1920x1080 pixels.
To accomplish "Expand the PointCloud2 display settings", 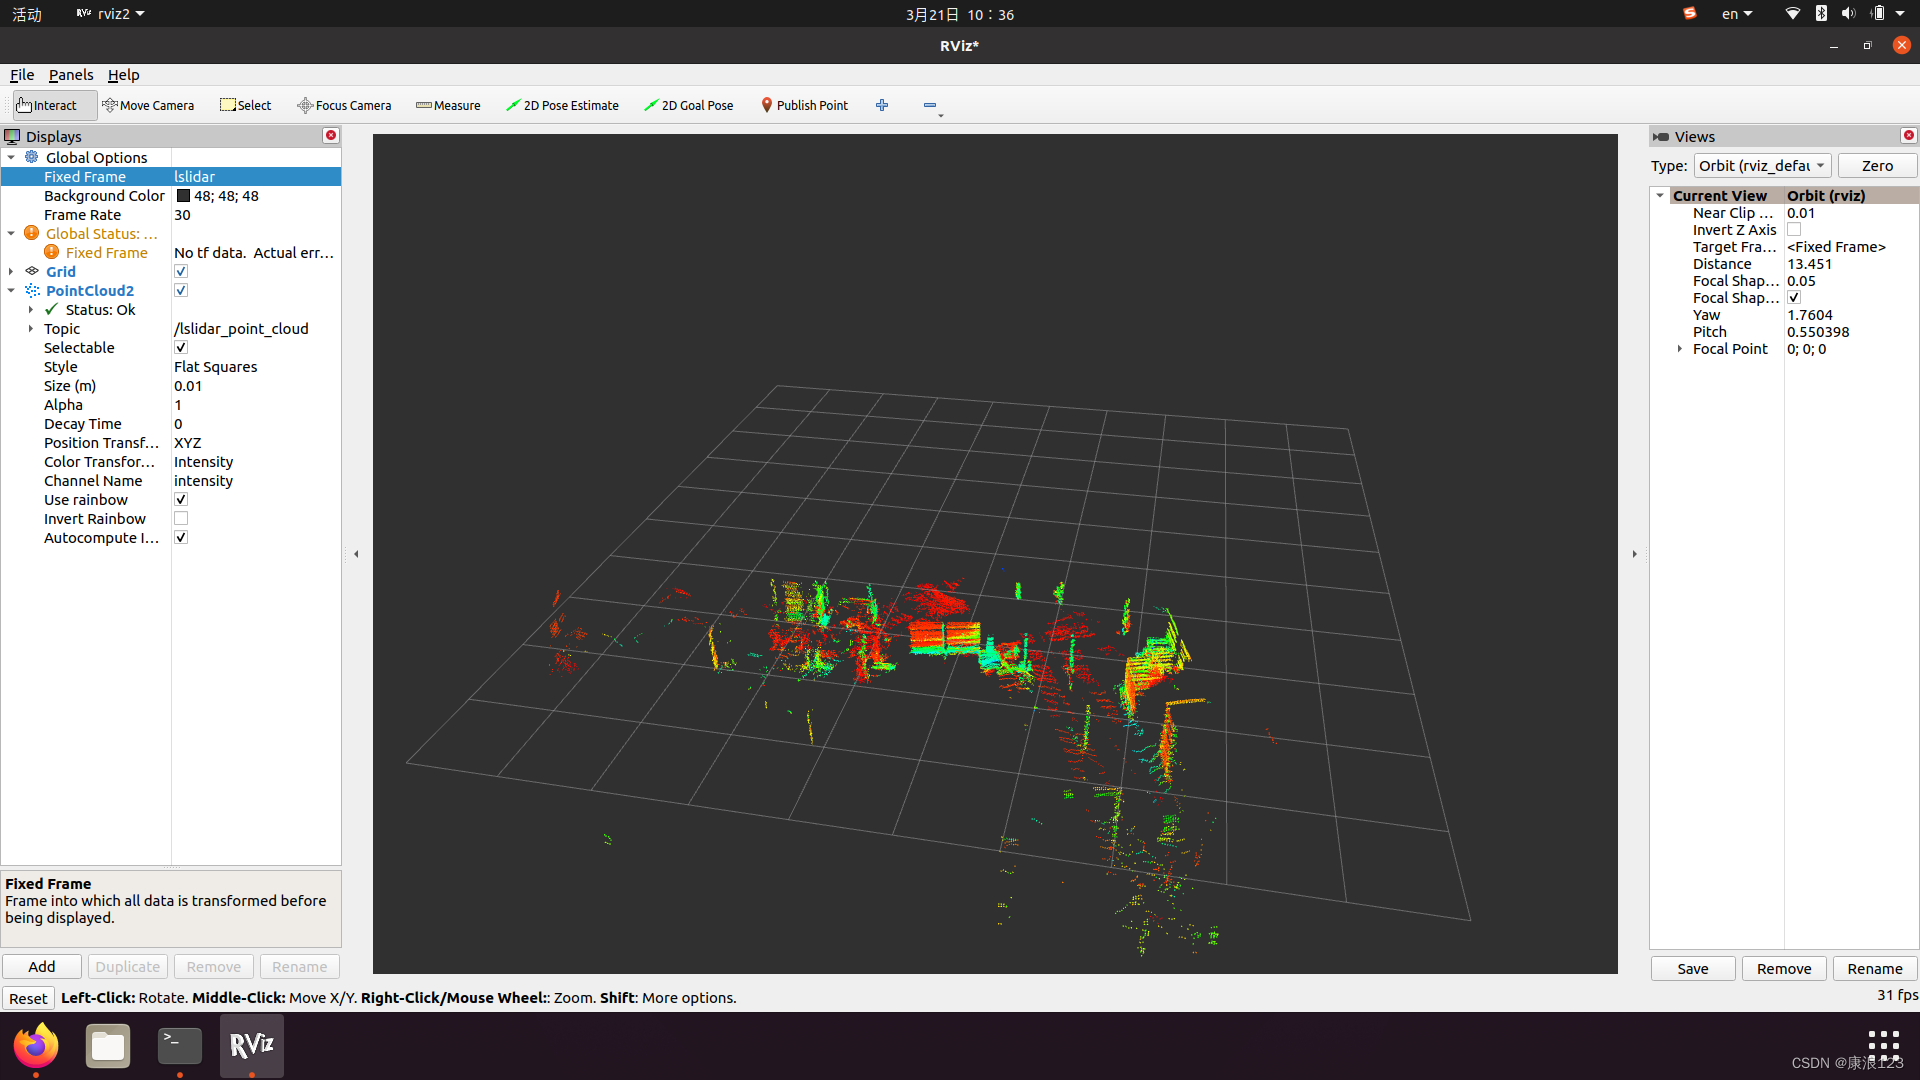I will 11,290.
